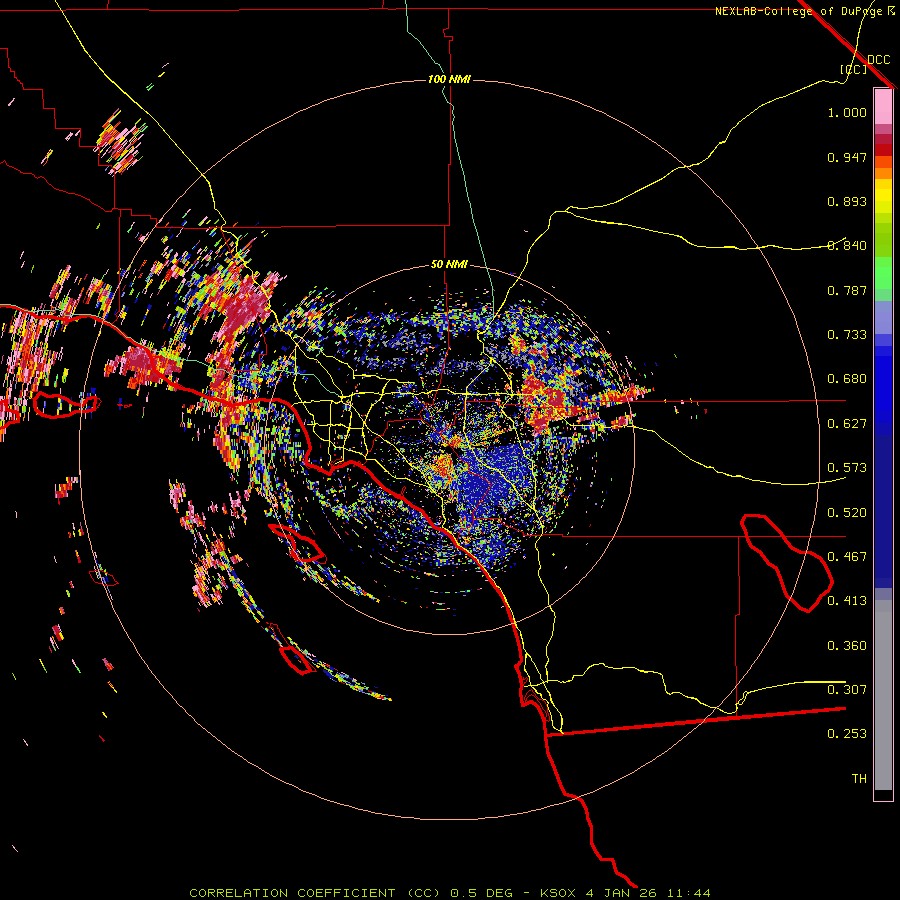Click the DCC product label
900x900 pixels.
878,59
